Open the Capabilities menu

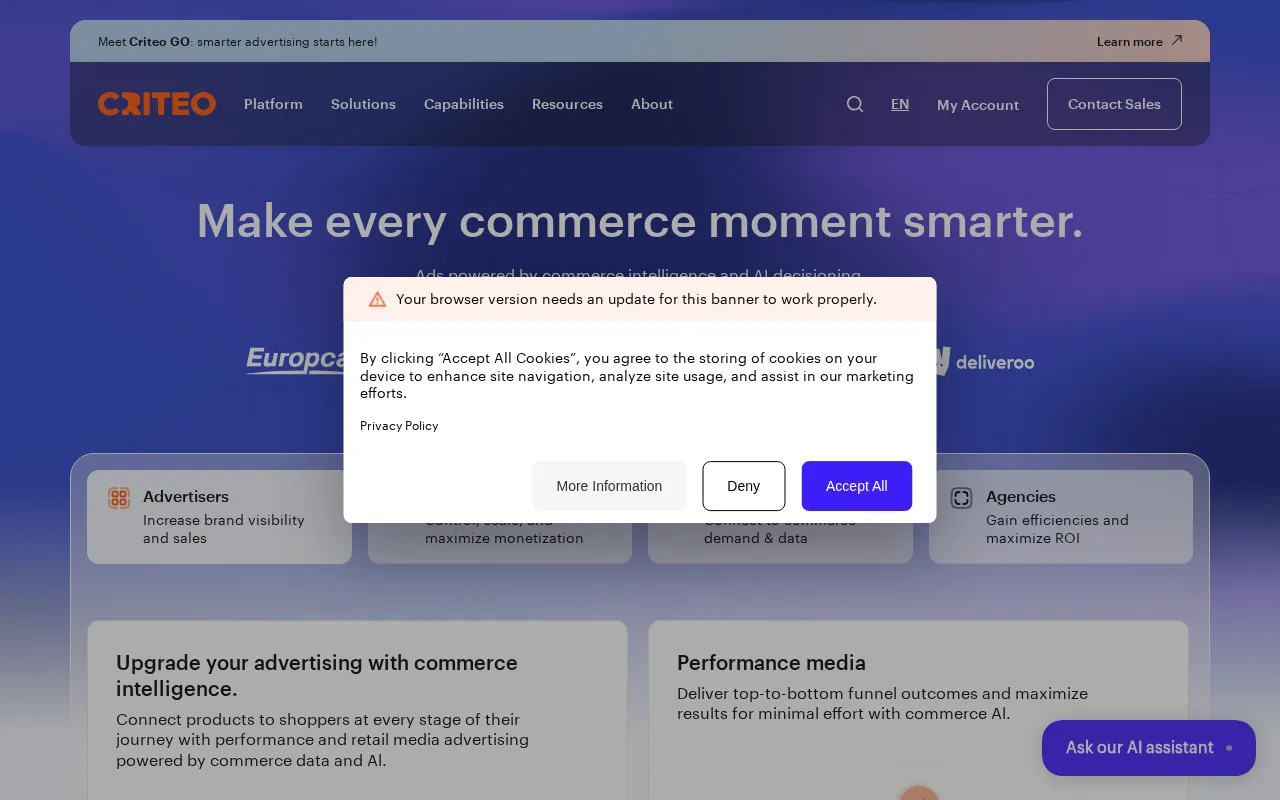tap(464, 104)
